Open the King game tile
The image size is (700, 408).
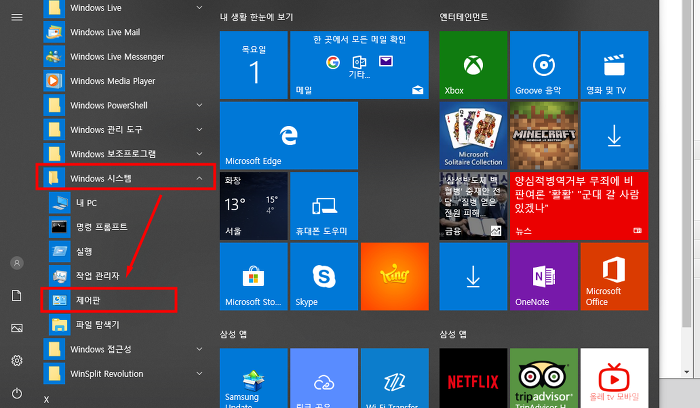pyautogui.click(x=395, y=276)
